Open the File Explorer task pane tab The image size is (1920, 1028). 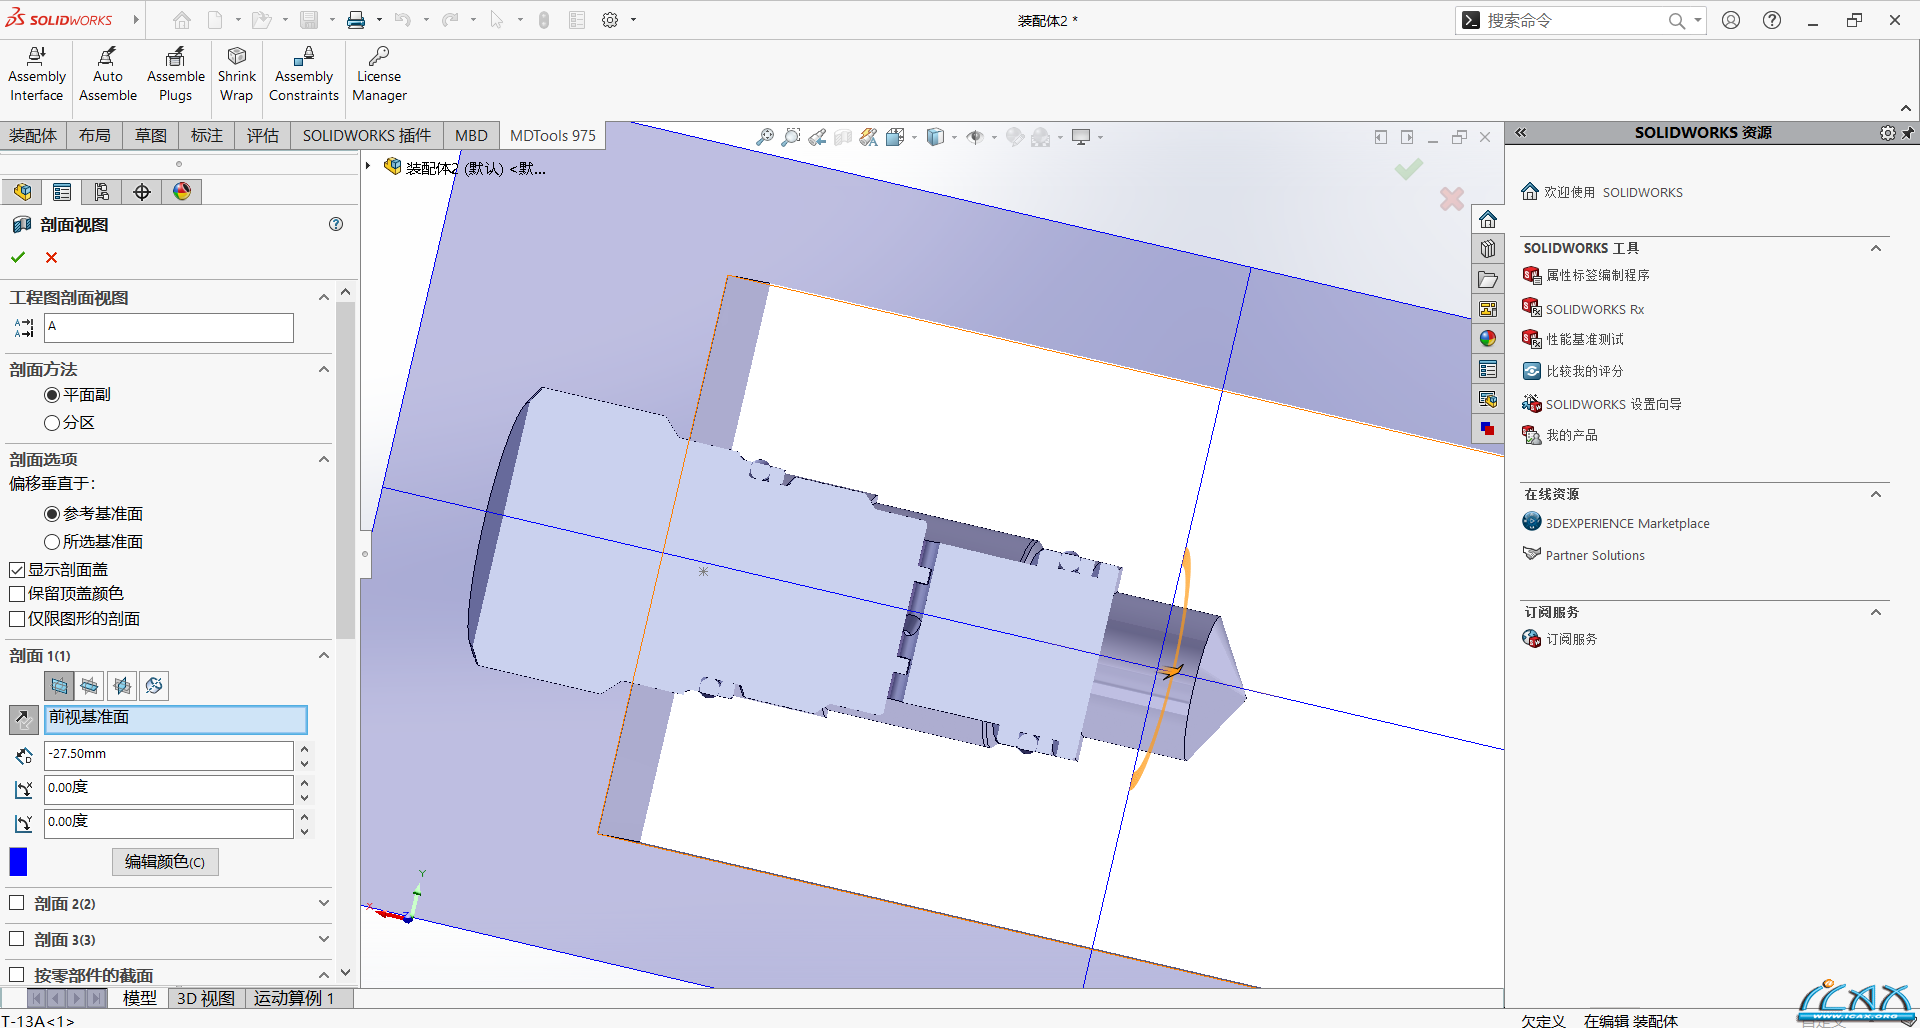tap(1488, 279)
